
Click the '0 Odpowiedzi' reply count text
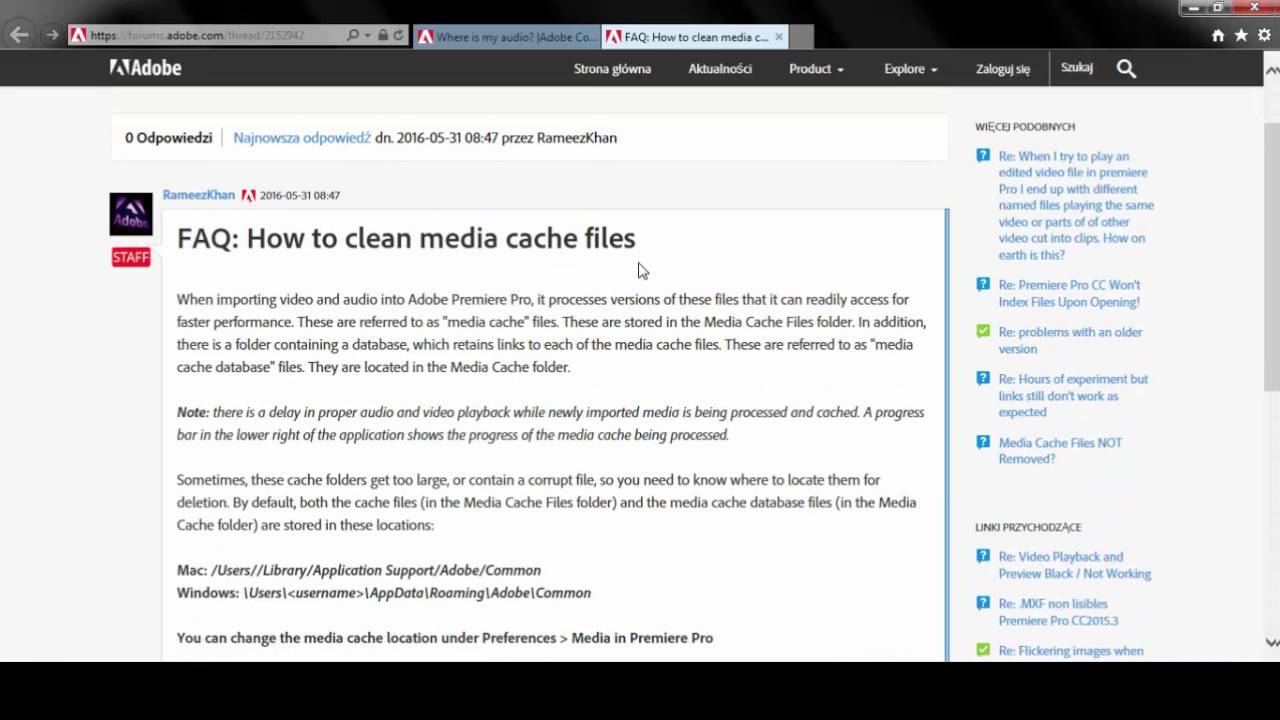pyautogui.click(x=168, y=138)
